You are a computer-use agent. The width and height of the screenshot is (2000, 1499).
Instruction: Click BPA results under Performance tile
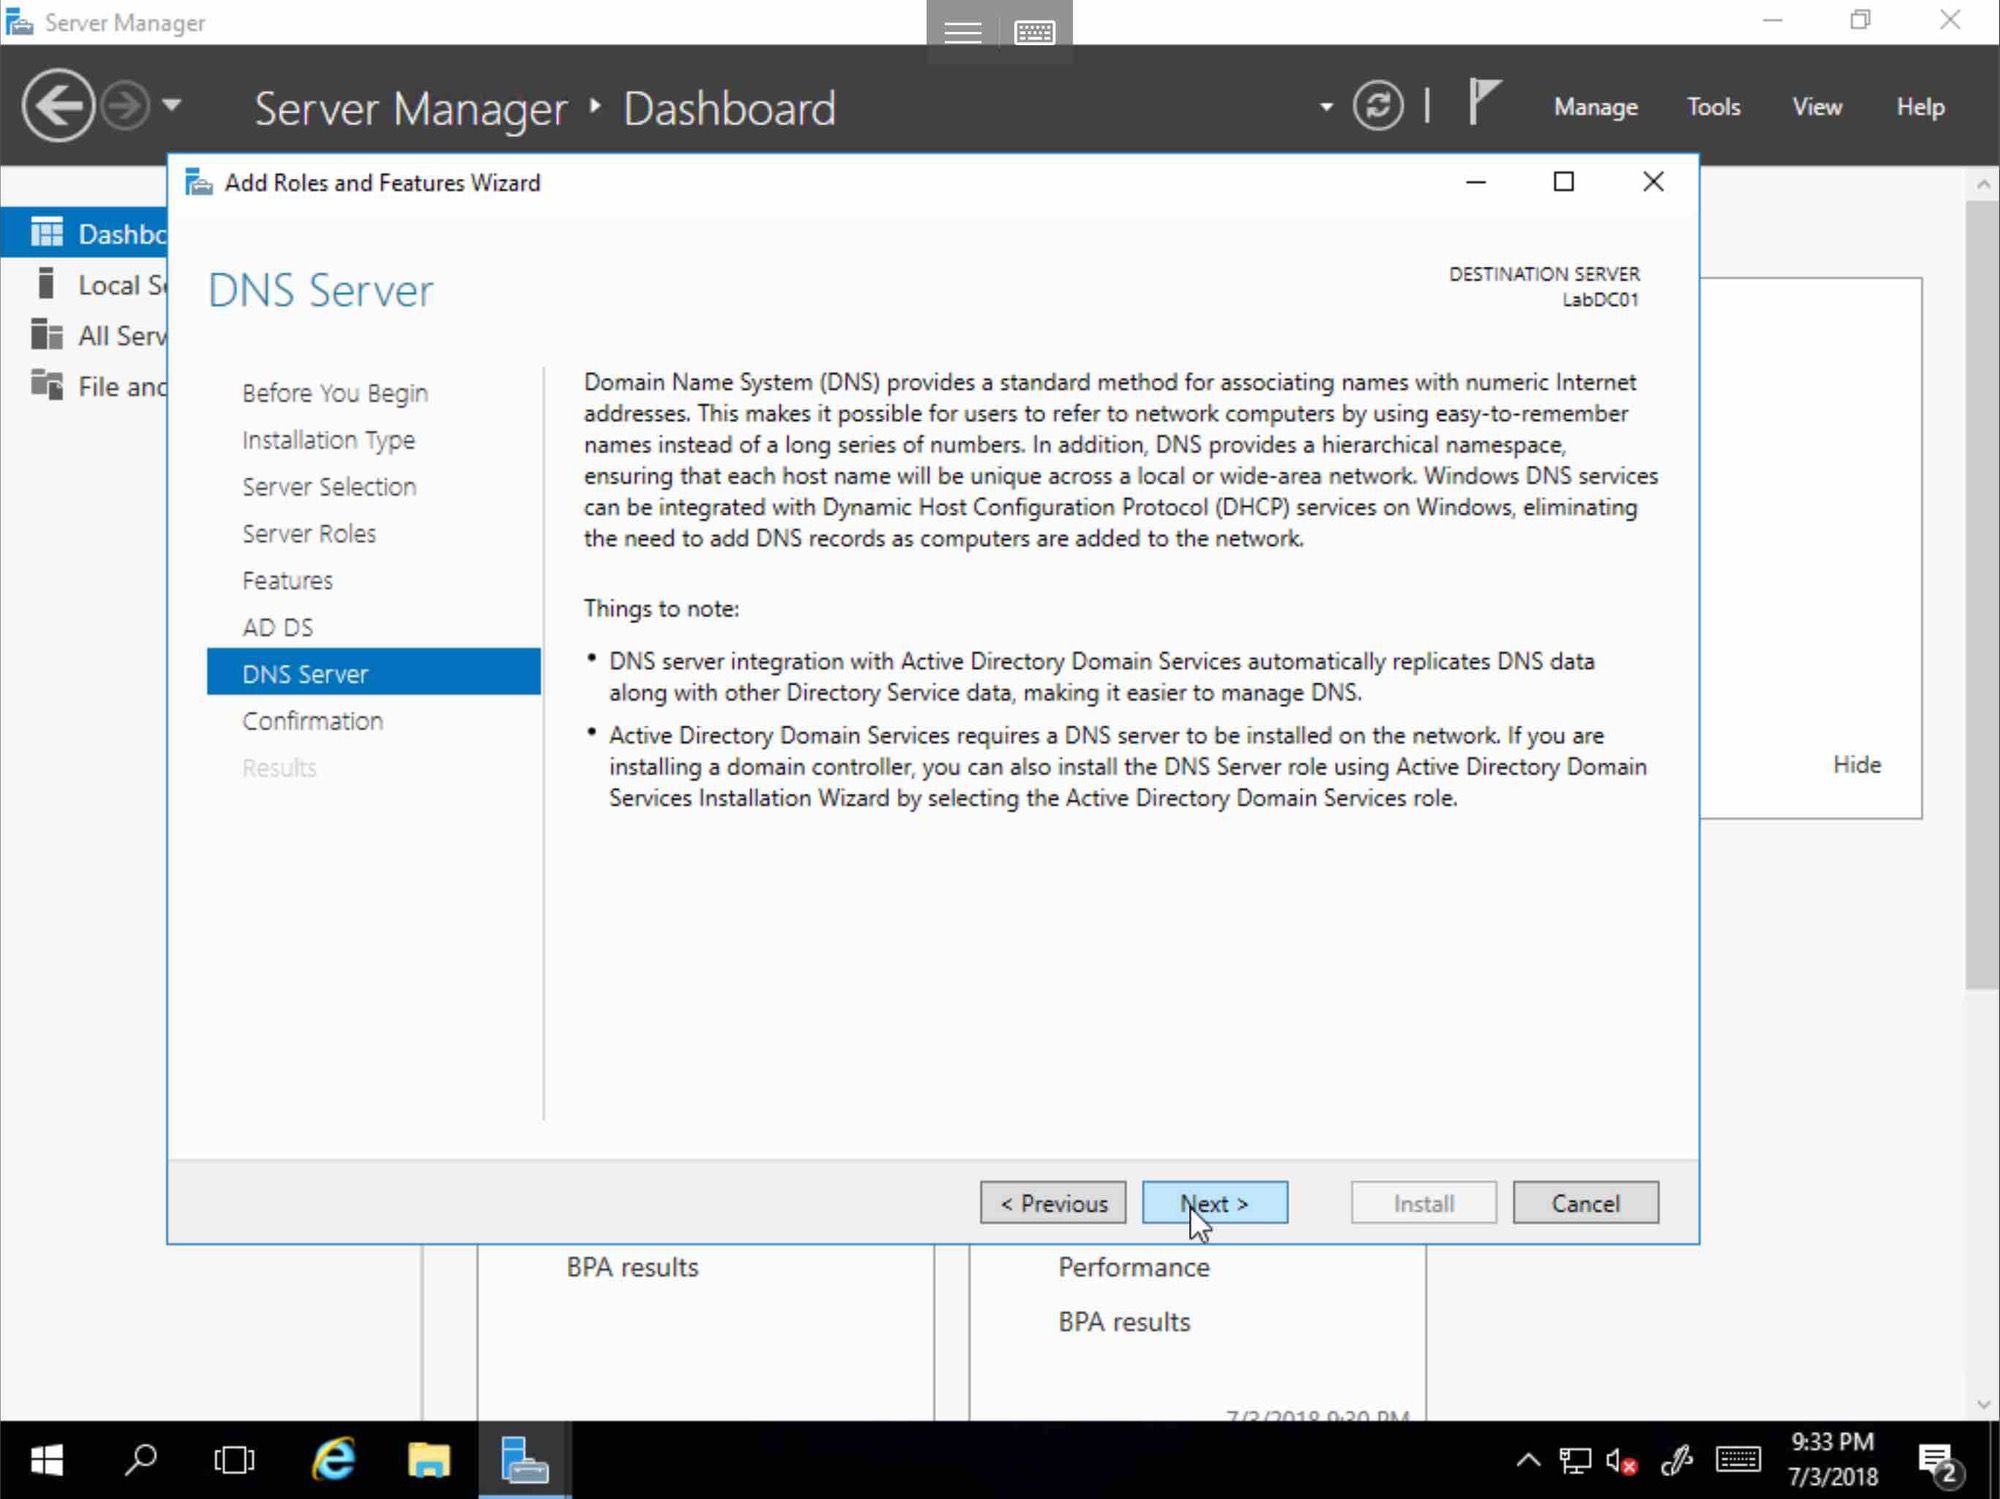1124,1322
